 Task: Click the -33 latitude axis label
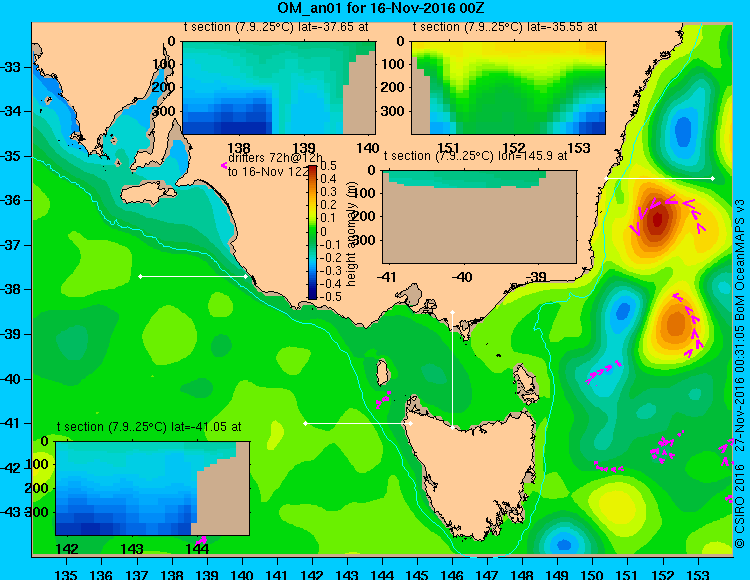click(11, 67)
